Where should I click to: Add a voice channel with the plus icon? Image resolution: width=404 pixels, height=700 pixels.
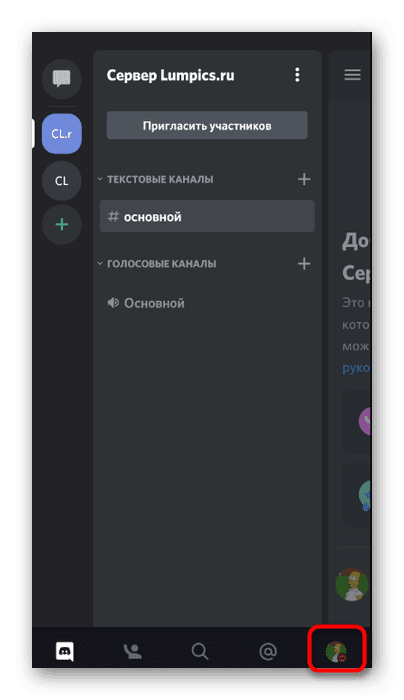[304, 264]
